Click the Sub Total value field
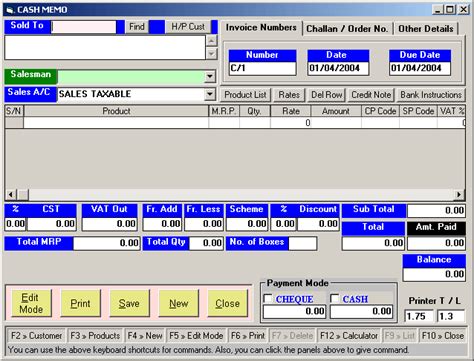This screenshot has width=474, height=361. tap(436, 211)
